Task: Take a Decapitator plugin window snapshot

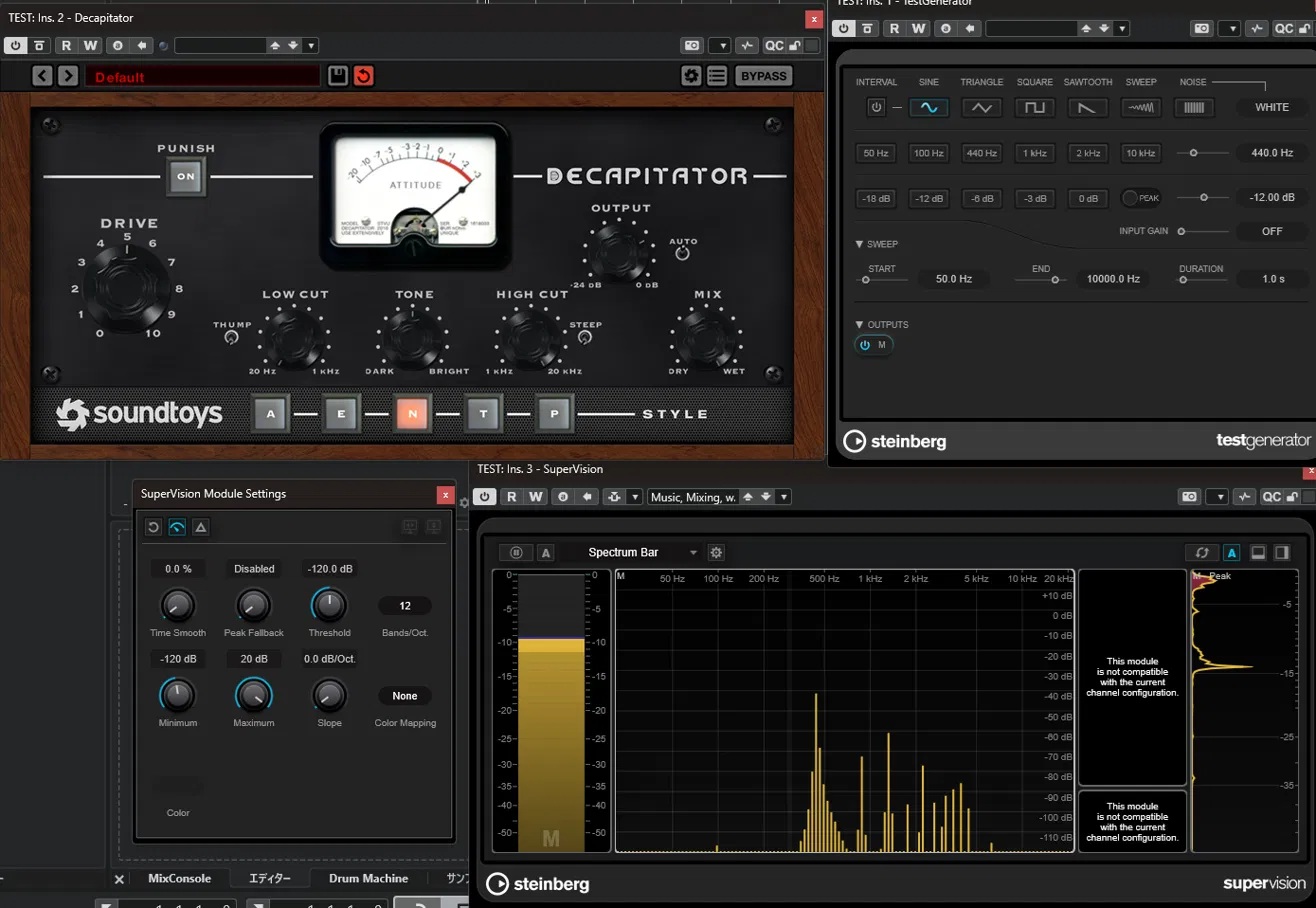Action: point(691,45)
